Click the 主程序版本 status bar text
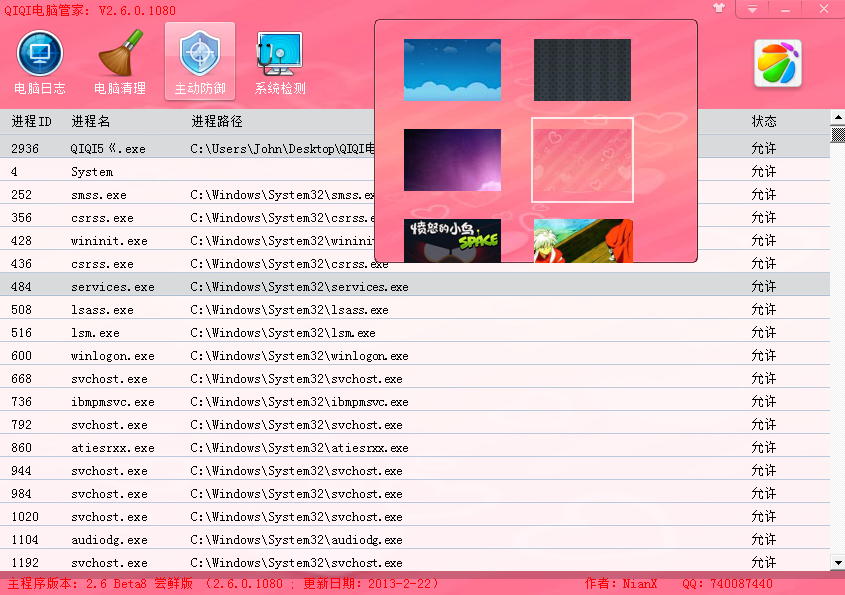Screen dimensions: 845x595 (x=100, y=583)
